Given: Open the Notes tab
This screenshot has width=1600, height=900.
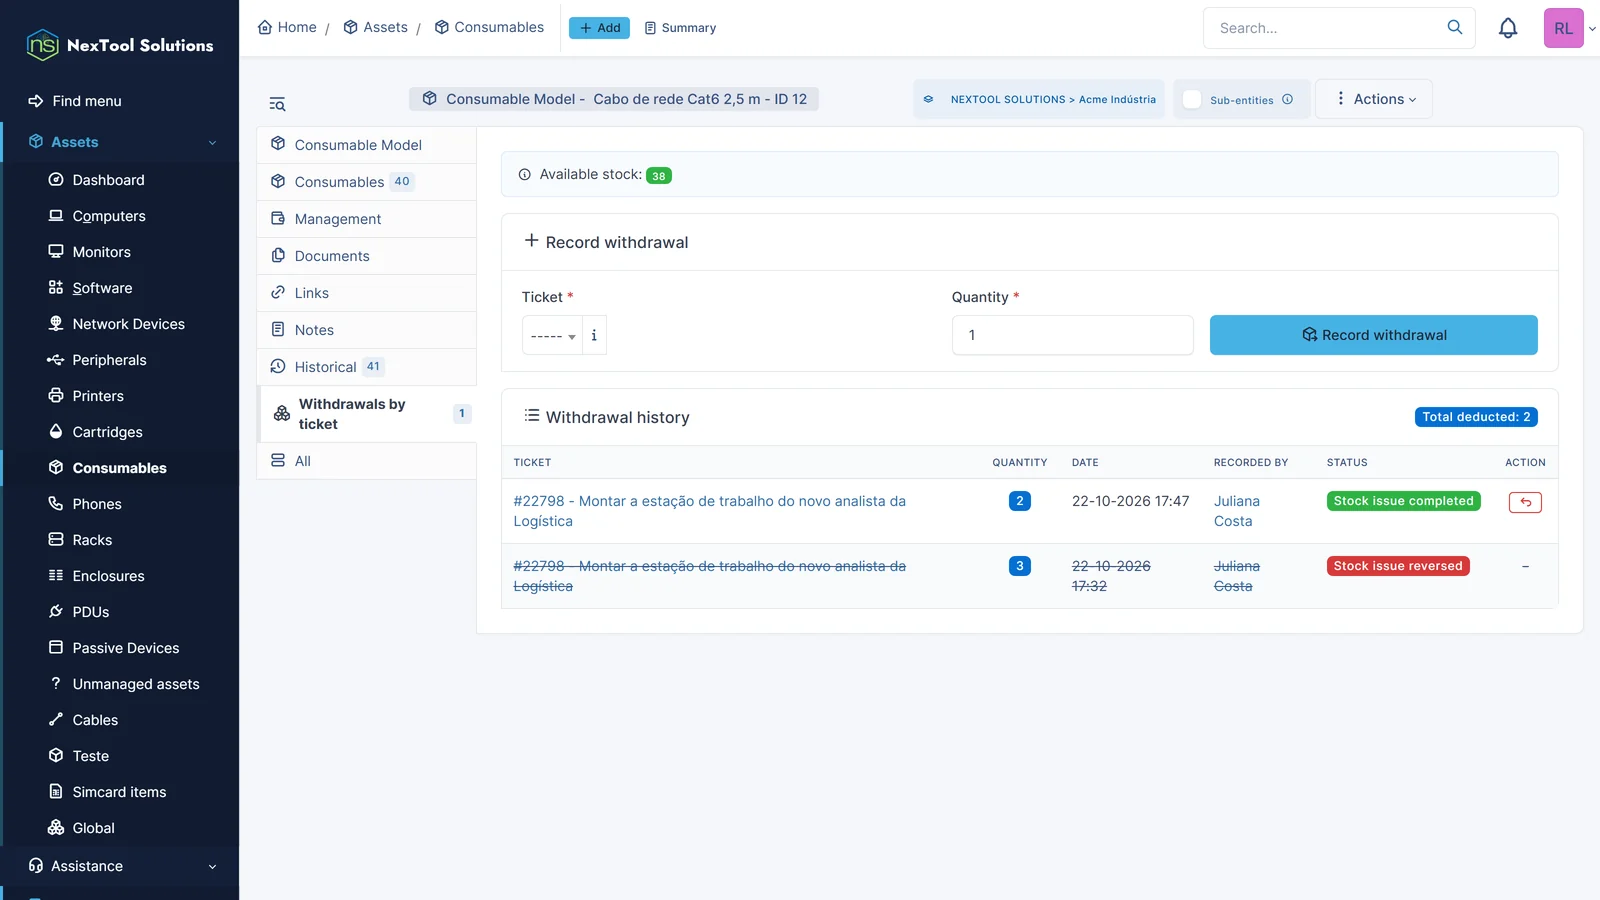Looking at the screenshot, I should pos(366,330).
